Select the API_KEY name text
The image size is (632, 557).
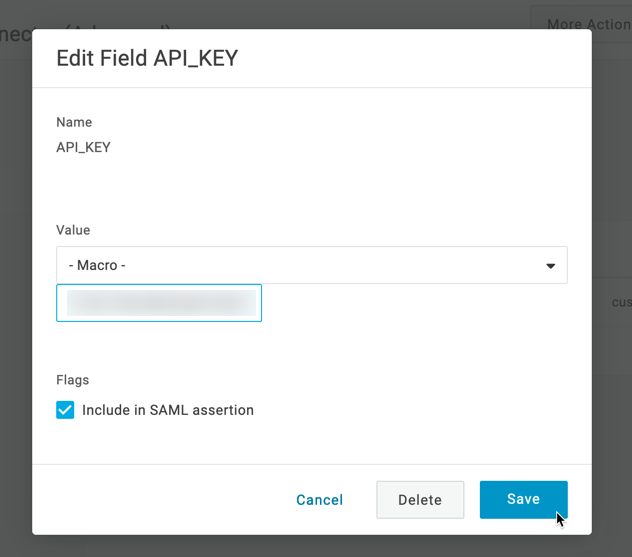[x=83, y=147]
